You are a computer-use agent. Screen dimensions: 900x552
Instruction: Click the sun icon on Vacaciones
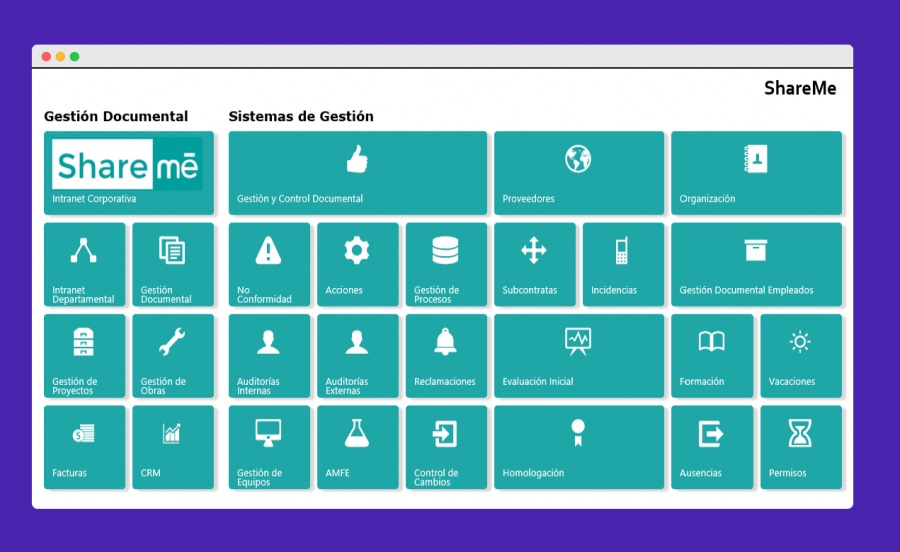click(x=800, y=342)
